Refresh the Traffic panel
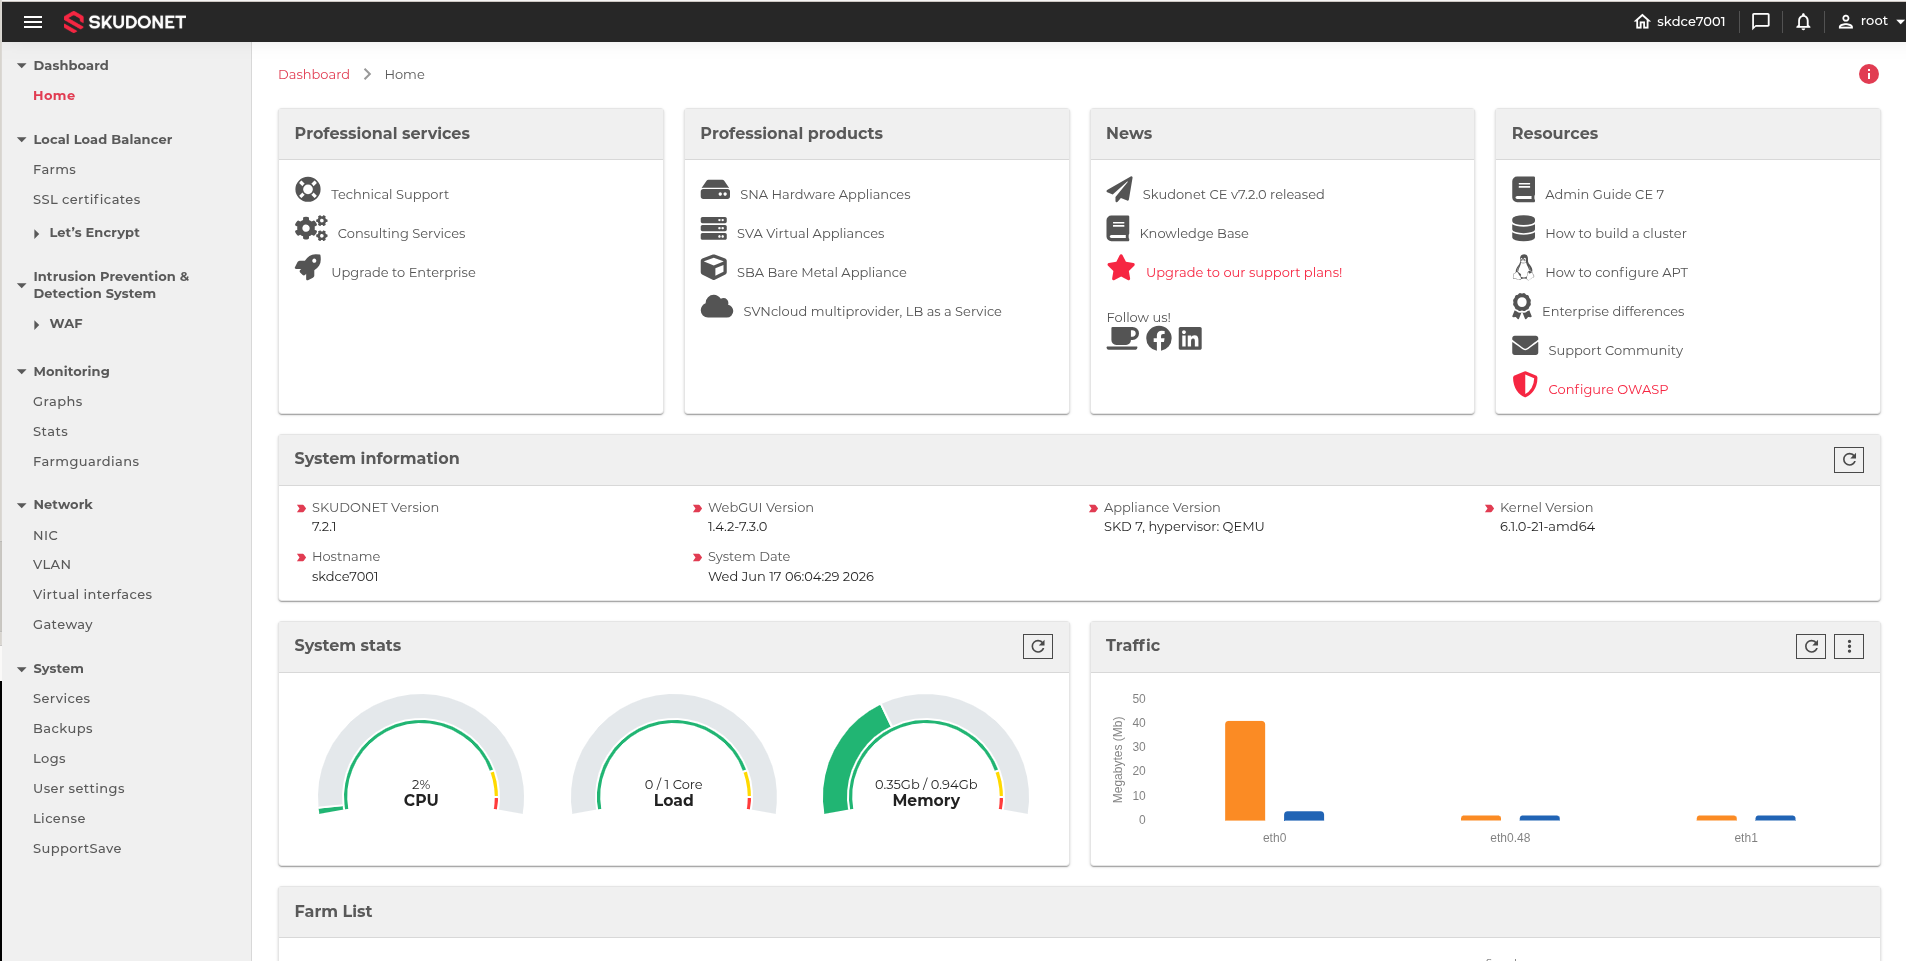Image resolution: width=1906 pixels, height=961 pixels. click(x=1811, y=646)
